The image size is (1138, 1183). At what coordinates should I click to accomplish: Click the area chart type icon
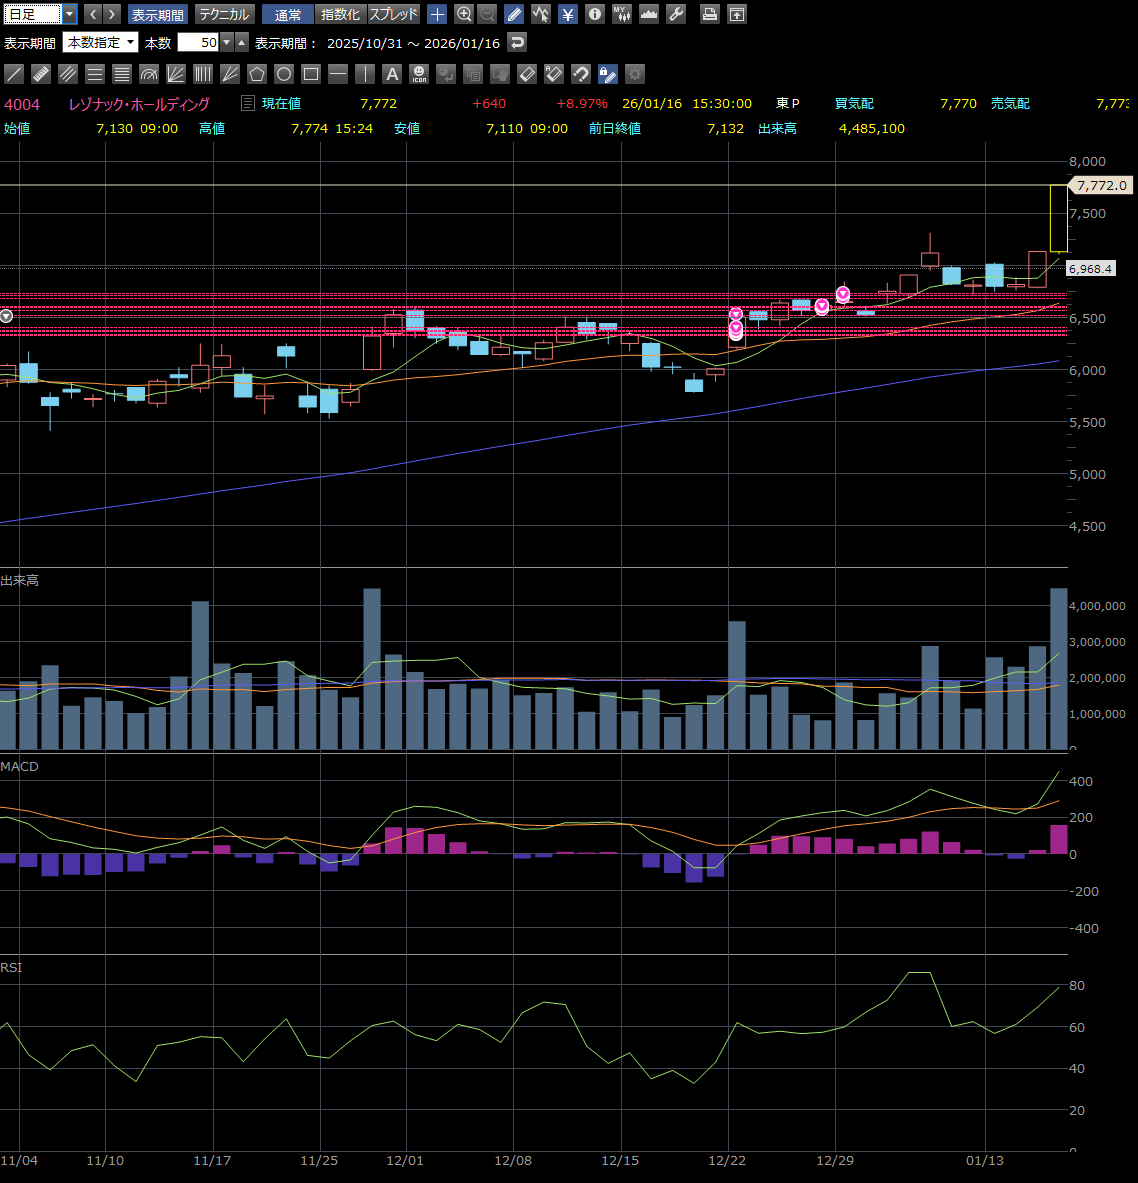point(649,14)
